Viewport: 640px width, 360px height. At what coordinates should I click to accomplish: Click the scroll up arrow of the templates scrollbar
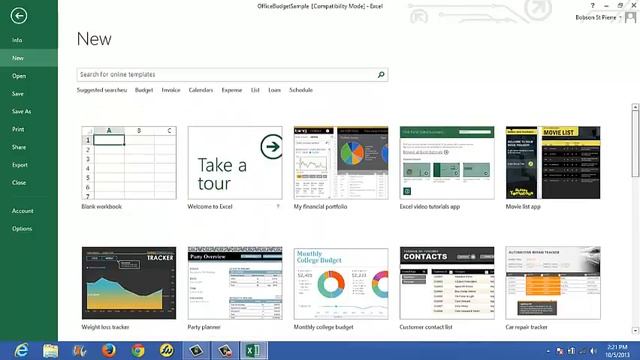pos(635,107)
